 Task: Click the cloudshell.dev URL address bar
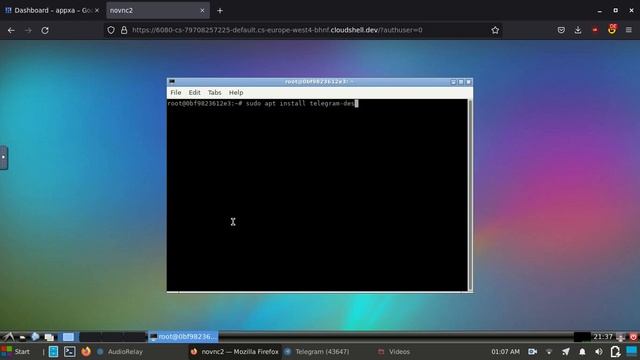(278, 30)
